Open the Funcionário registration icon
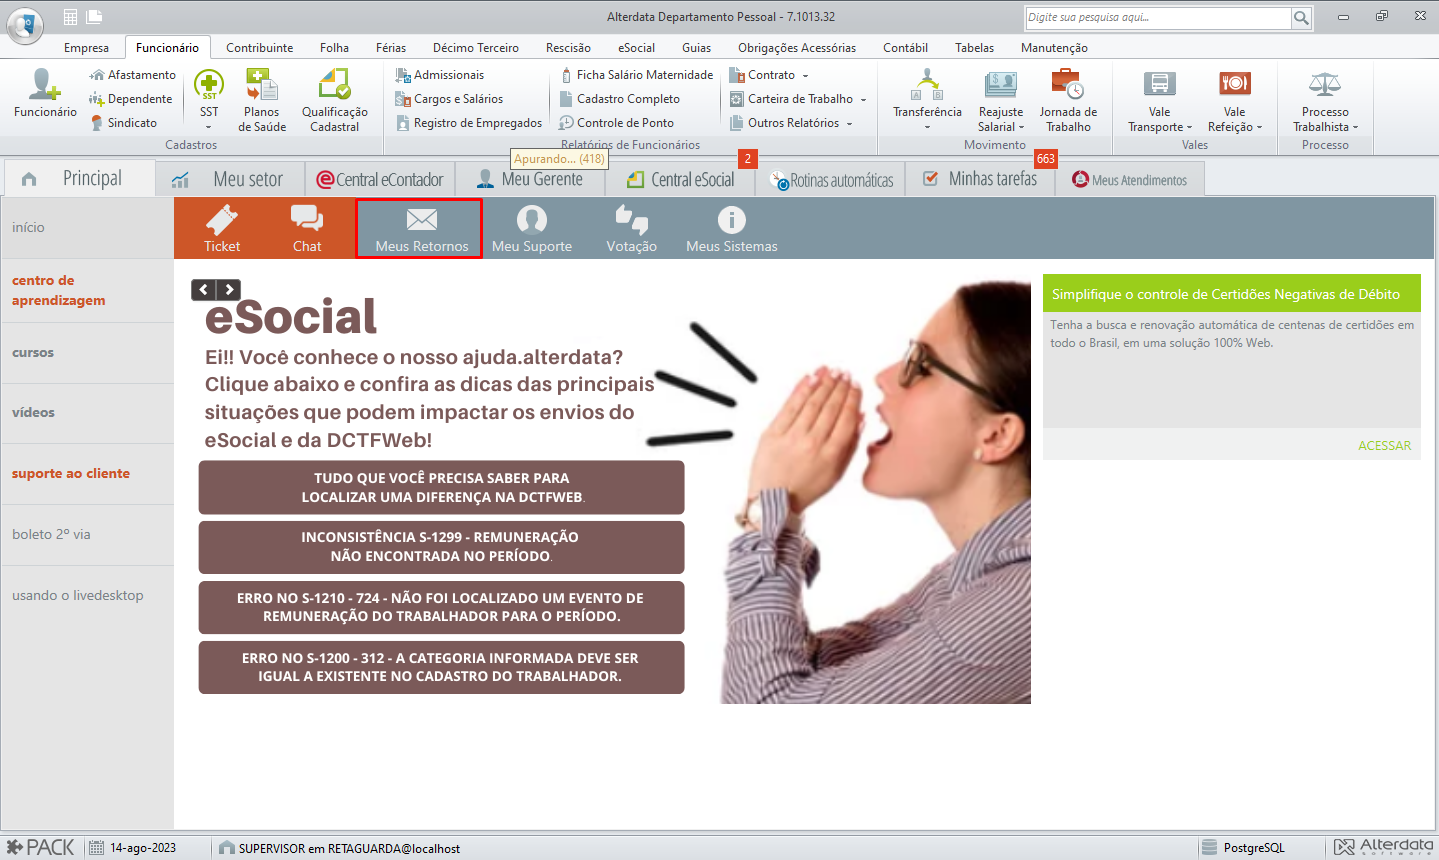Screen dimensions: 1439x860 (45, 95)
